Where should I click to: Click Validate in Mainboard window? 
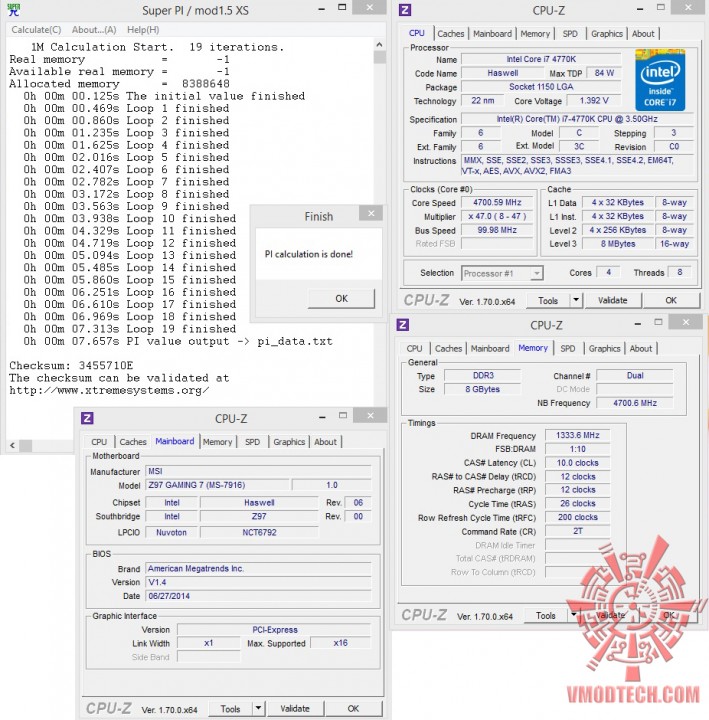pyautogui.click(x=295, y=709)
